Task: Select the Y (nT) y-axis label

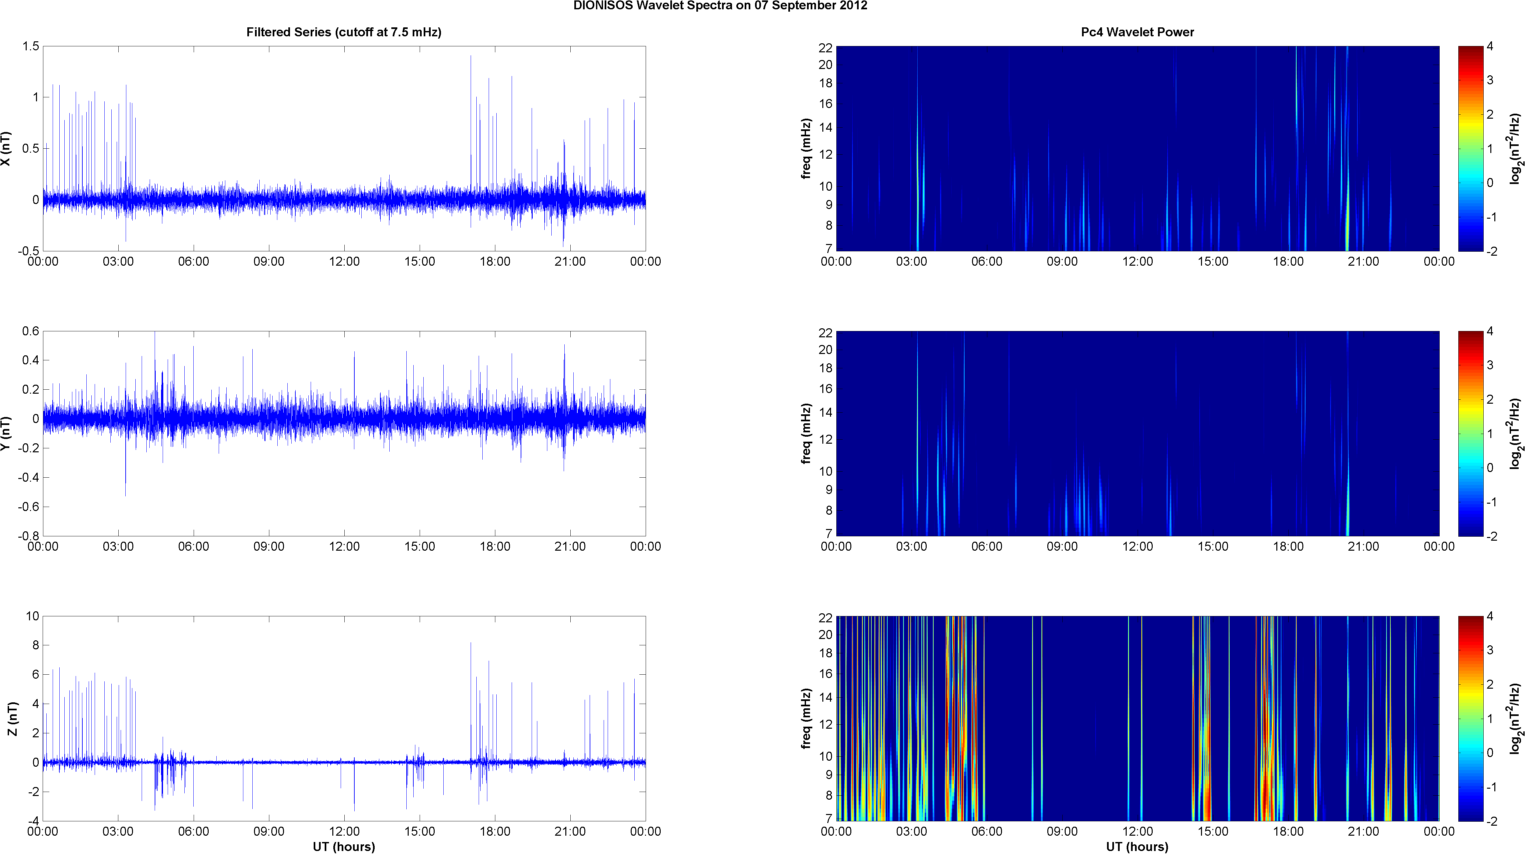Action: (x=7, y=433)
